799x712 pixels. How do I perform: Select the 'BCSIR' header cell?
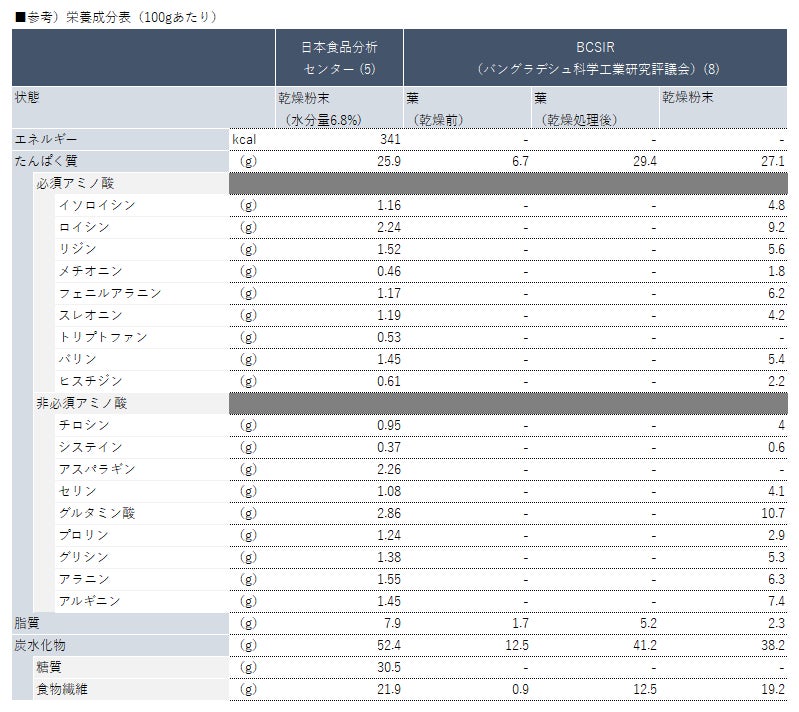coord(595,58)
